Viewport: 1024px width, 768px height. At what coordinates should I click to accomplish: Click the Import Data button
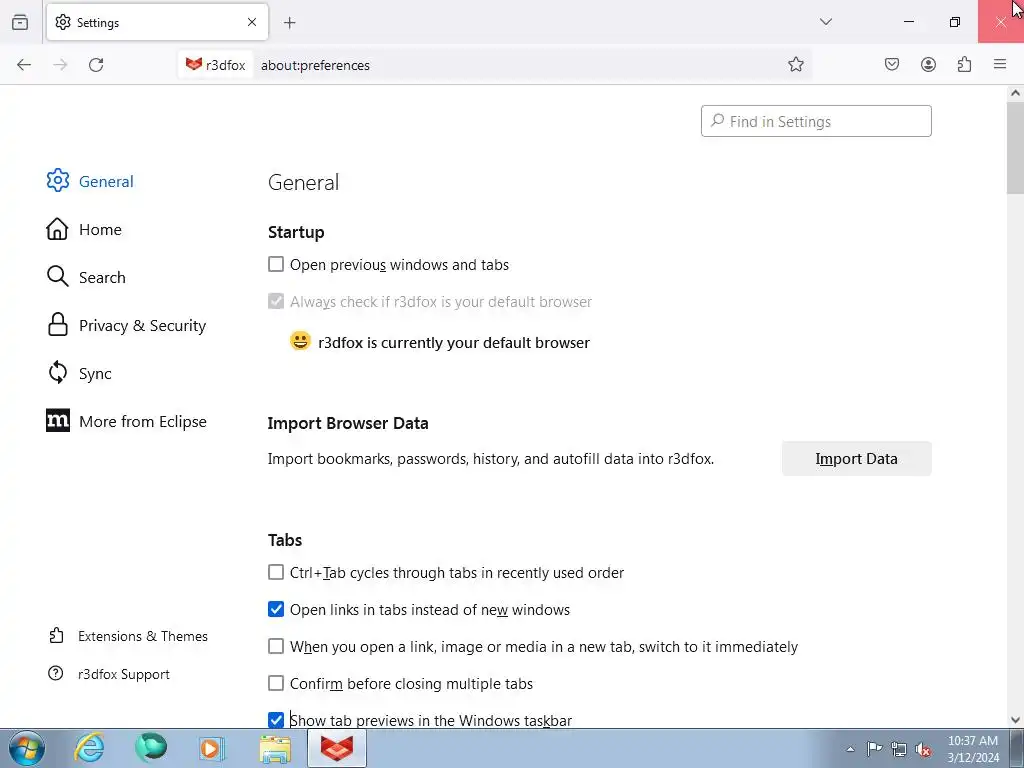click(856, 458)
